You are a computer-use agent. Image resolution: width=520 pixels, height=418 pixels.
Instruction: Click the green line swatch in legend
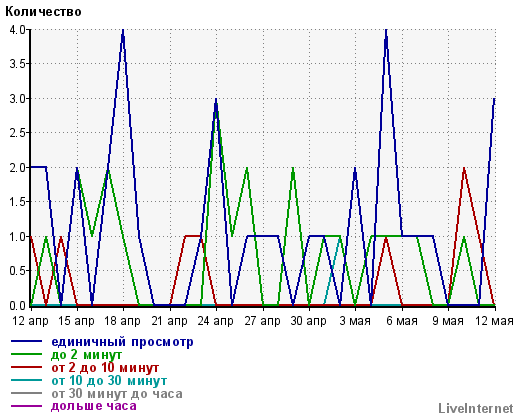click(27, 354)
